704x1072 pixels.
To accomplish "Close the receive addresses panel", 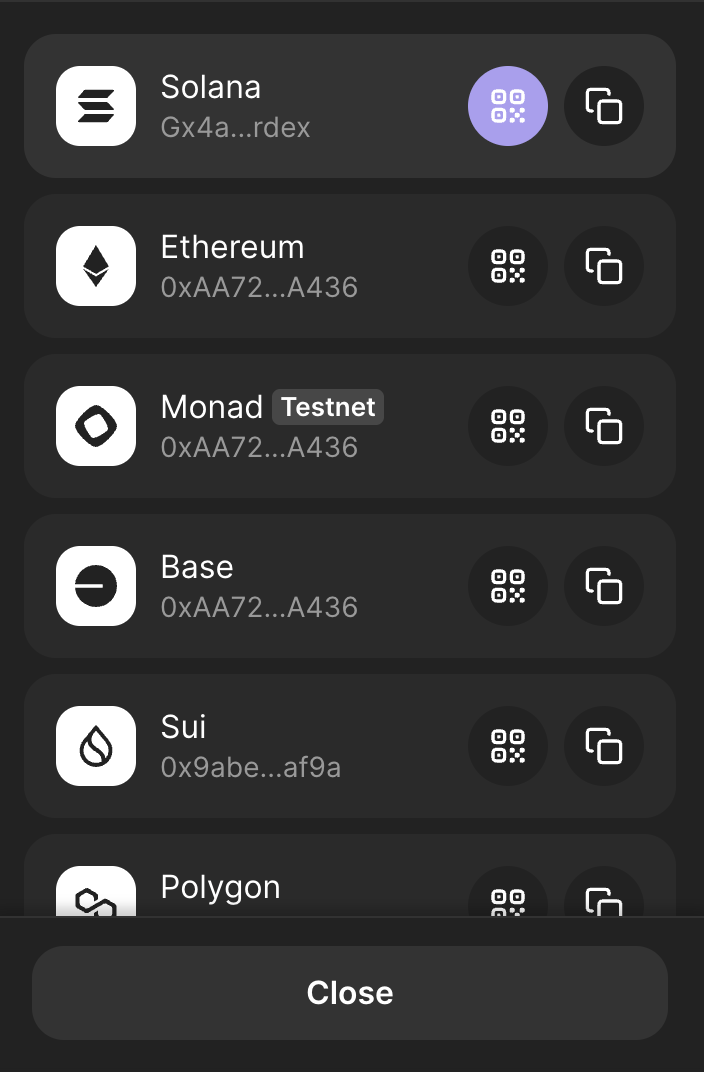I will (350, 993).
